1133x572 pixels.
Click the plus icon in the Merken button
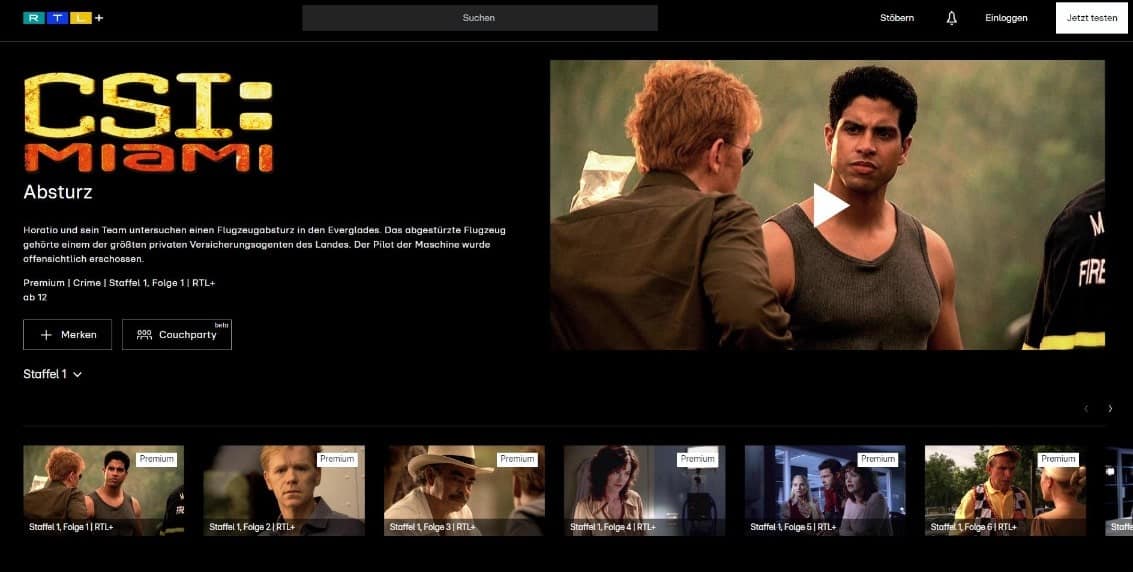(46, 335)
